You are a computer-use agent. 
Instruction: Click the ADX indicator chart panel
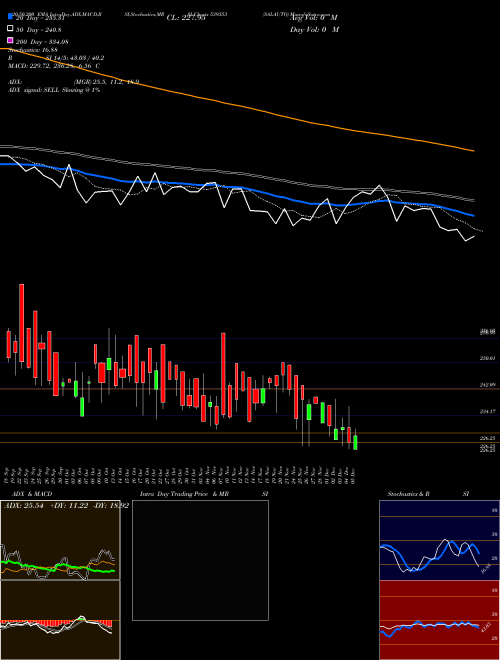(x=60, y=540)
